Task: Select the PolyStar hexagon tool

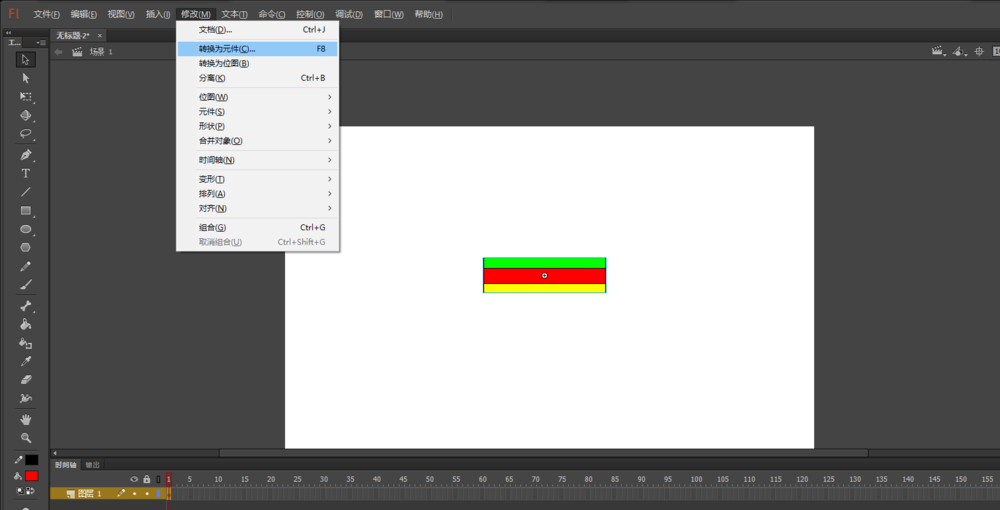Action: click(26, 247)
